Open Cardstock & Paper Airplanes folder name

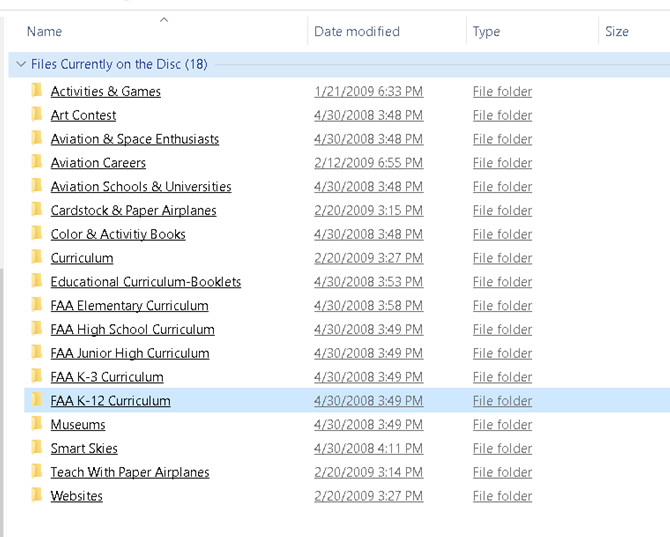pos(133,211)
